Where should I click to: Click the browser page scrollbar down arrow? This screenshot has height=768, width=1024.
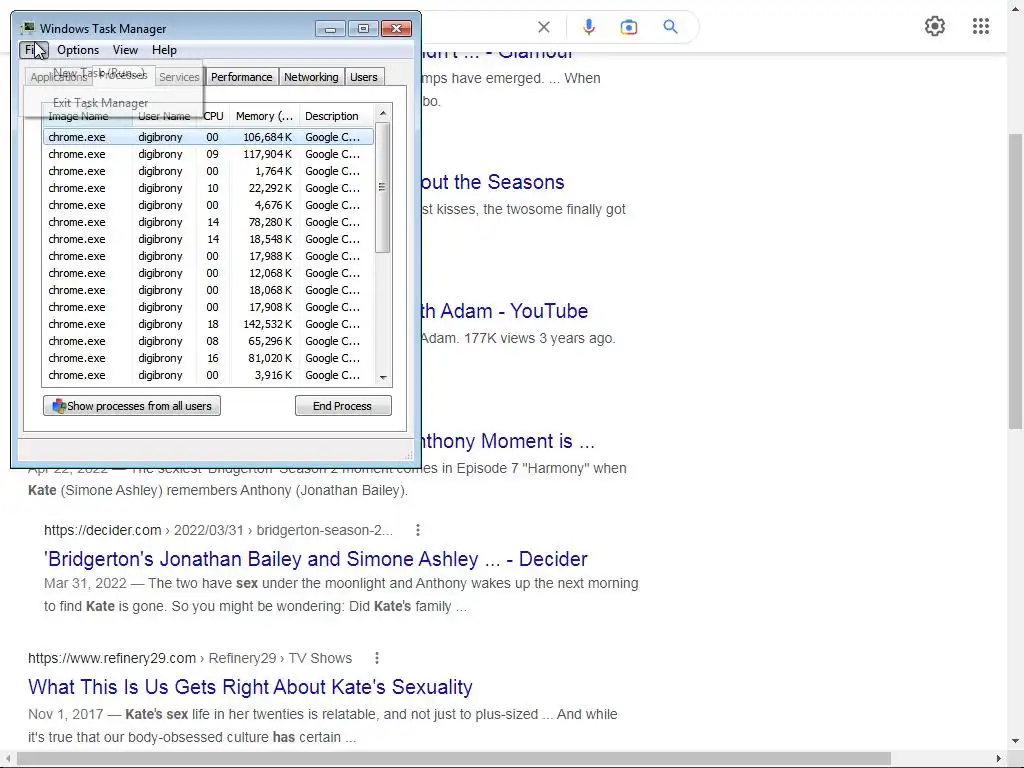coord(1015,741)
